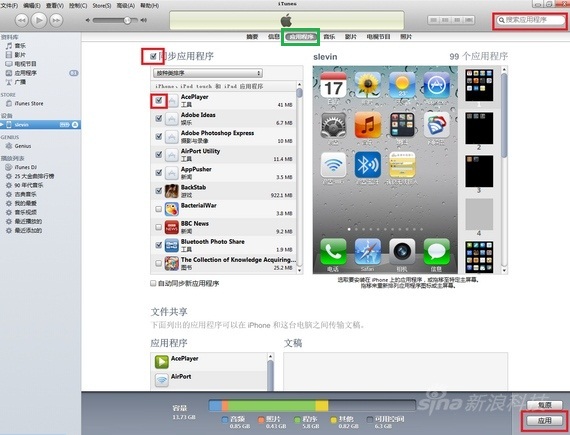Viewport: 570px width, 435px height.
Task: Click the BBC News app icon in list
Action: point(172,227)
